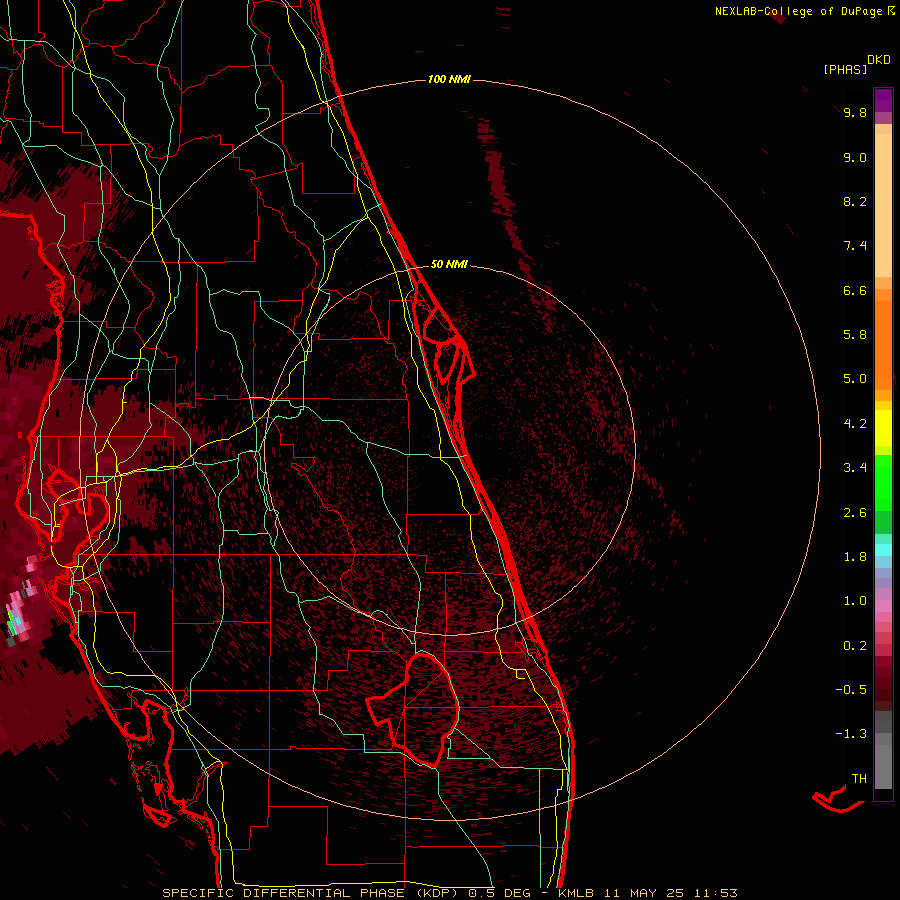900x900 pixels.
Task: Click the 9.8 value on color scale
Action: [x=855, y=112]
